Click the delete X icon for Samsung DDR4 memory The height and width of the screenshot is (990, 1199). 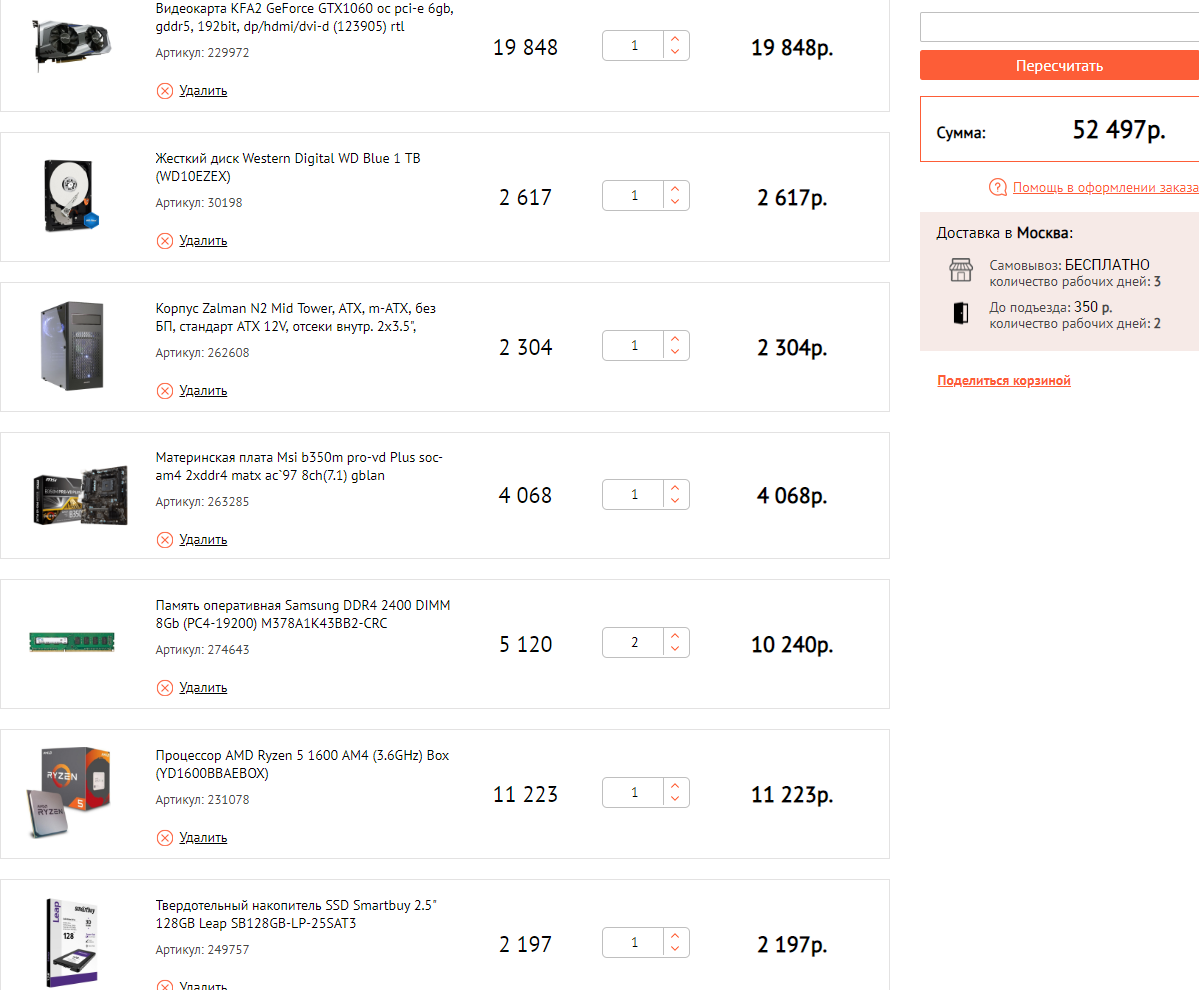click(x=165, y=688)
